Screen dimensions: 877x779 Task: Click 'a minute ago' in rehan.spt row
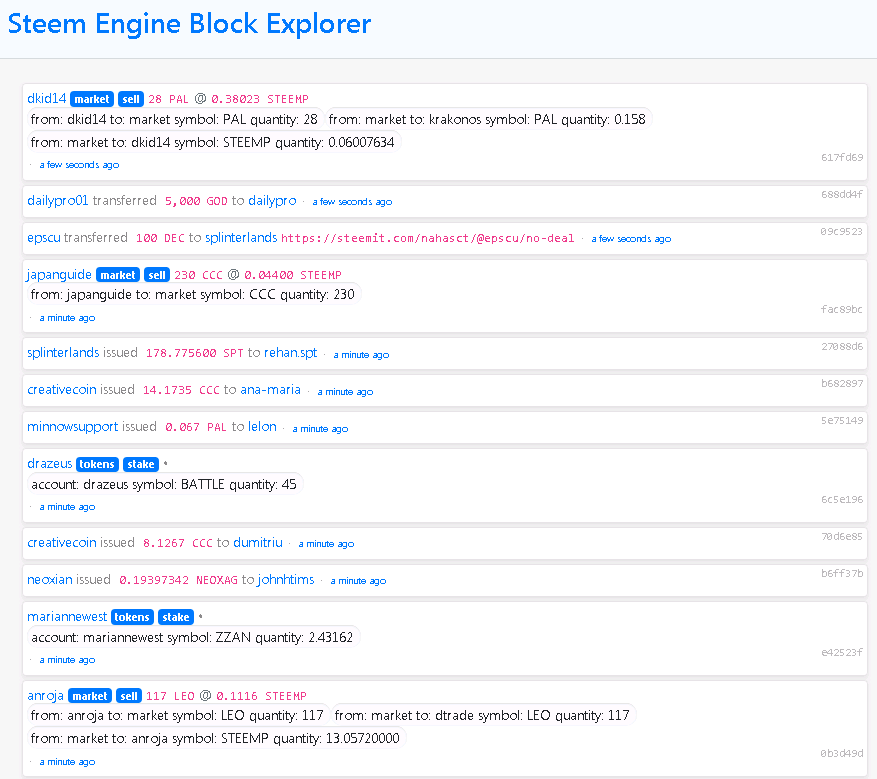coord(361,355)
